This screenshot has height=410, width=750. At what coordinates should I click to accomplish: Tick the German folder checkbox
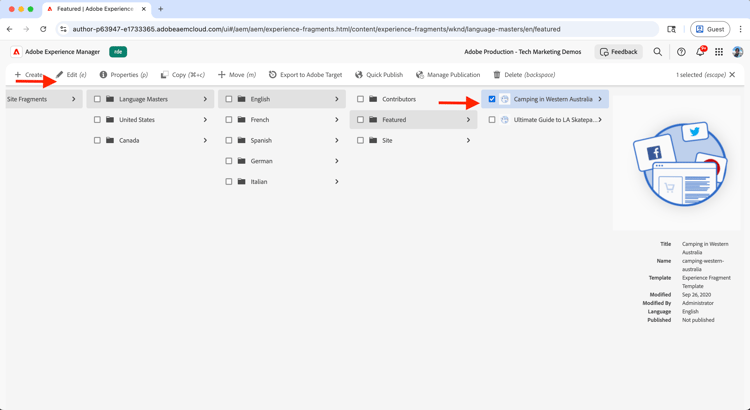tap(229, 161)
